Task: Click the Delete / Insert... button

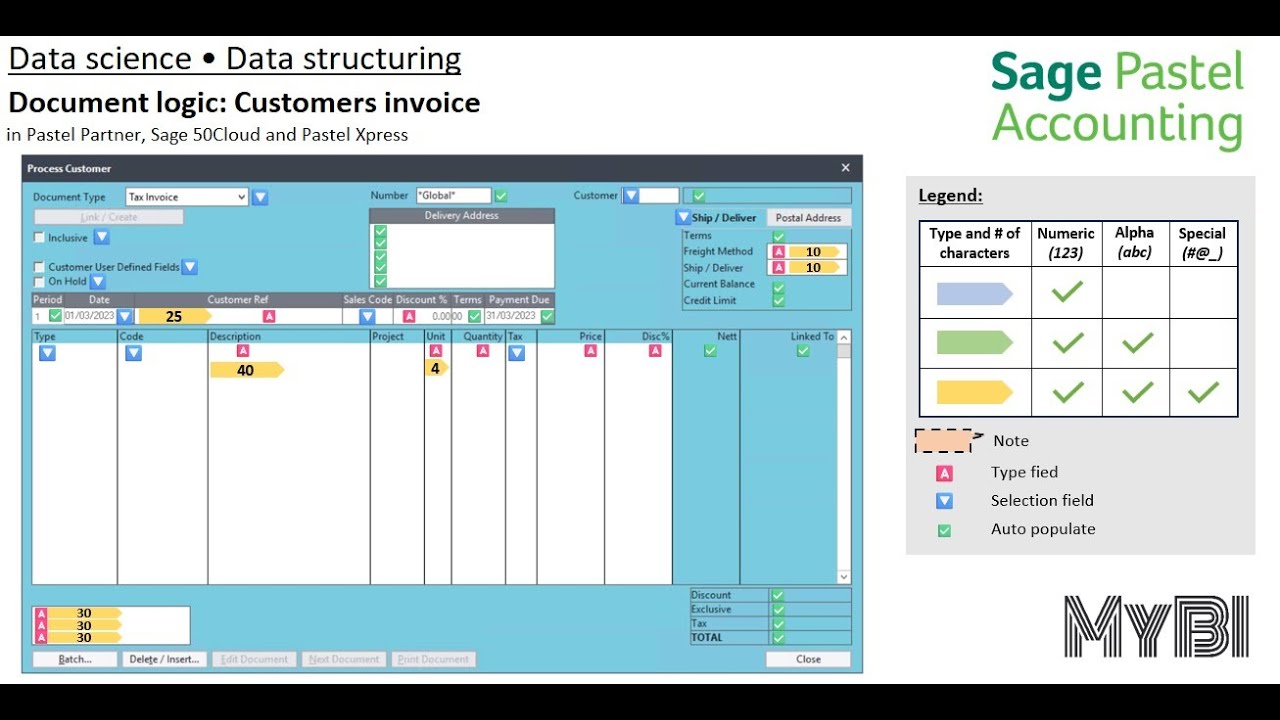Action: [x=165, y=659]
